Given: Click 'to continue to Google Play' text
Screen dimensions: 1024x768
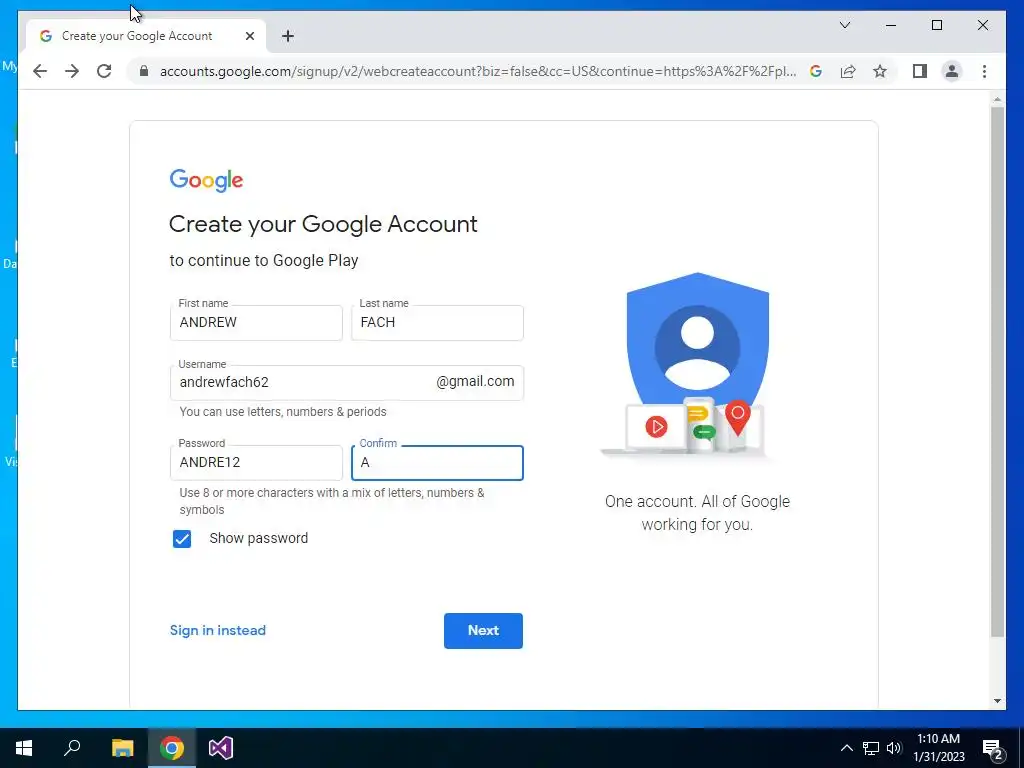Looking at the screenshot, I should [x=264, y=261].
